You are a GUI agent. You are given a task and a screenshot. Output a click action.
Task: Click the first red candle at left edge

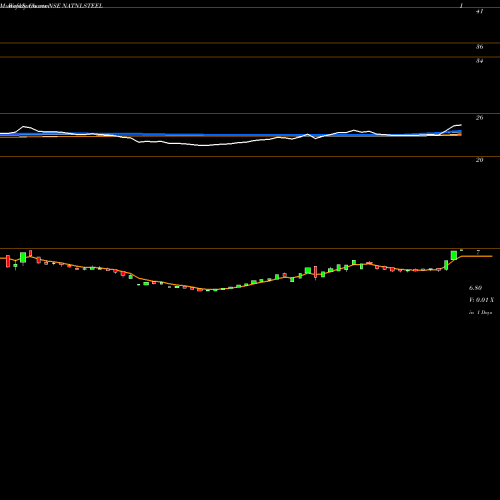(x=8, y=261)
